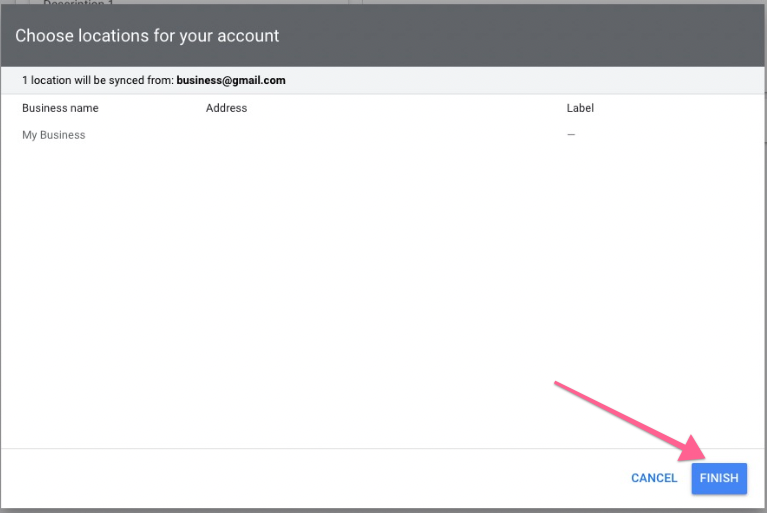Select the My Business location row

pyautogui.click(x=54, y=135)
